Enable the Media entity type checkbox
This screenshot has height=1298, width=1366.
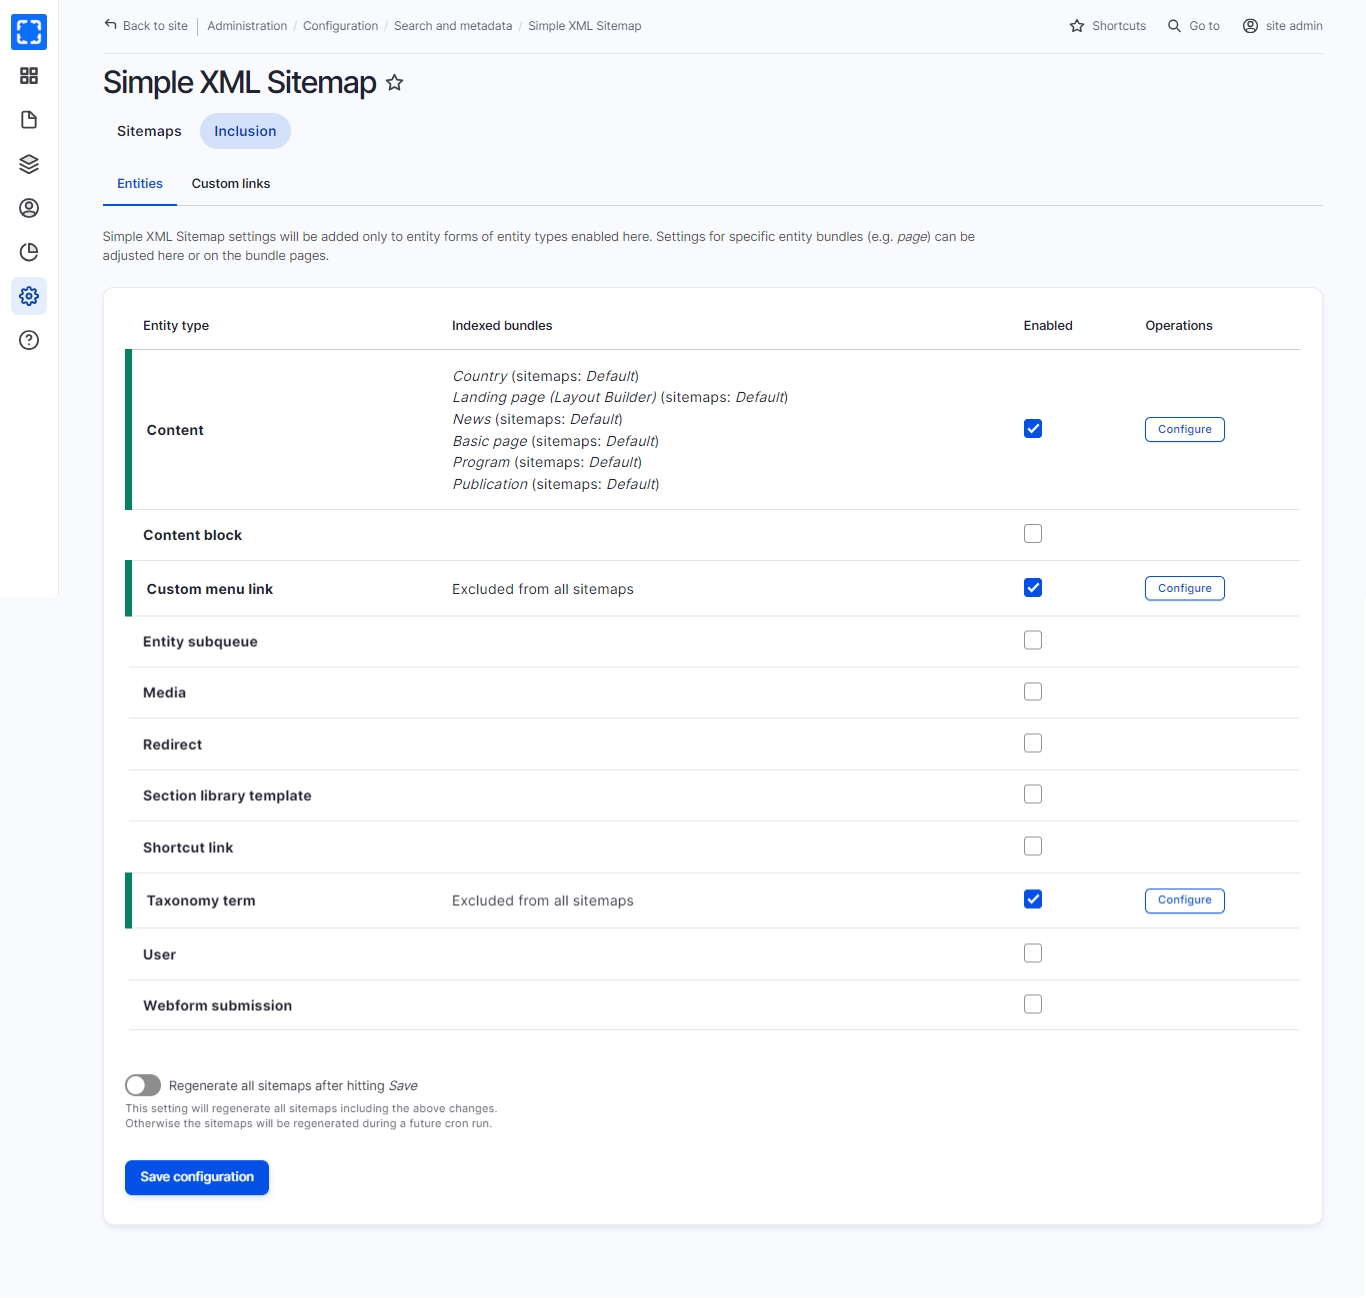1033,692
